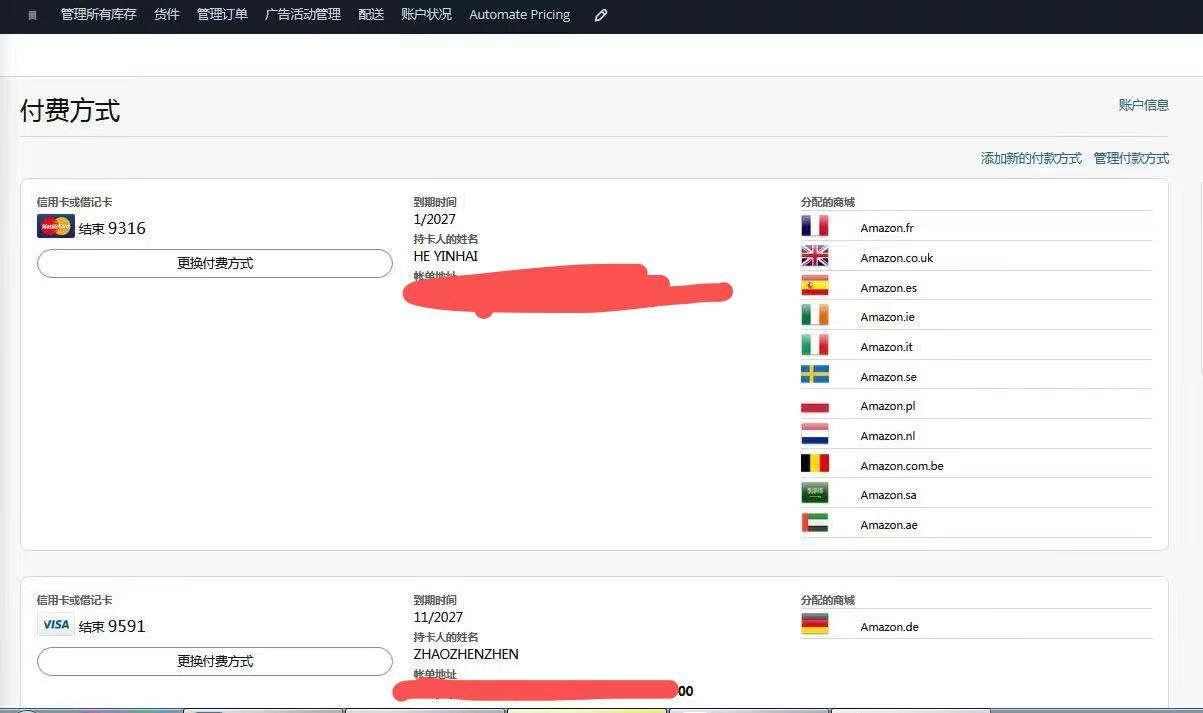Click cardholder name HE YINHAI
Image resolution: width=1203 pixels, height=713 pixels.
[x=446, y=256]
